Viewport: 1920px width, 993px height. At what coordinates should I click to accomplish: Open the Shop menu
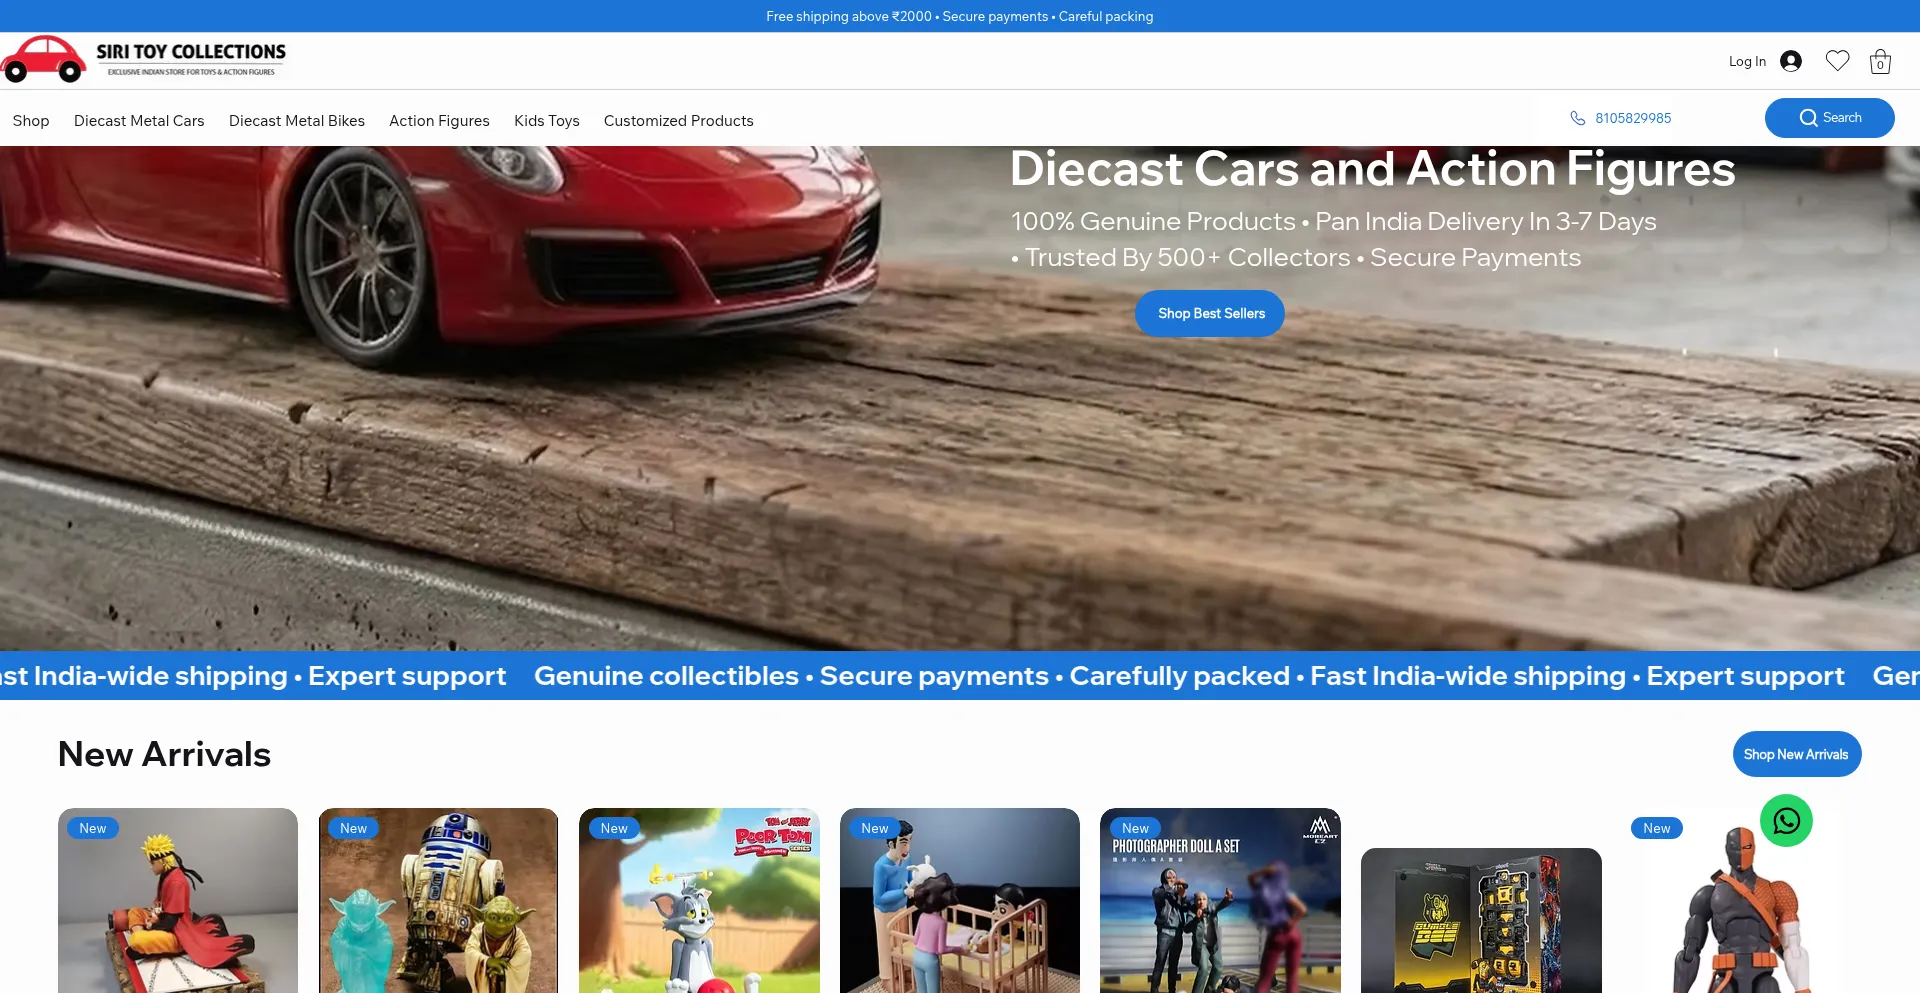(31, 120)
